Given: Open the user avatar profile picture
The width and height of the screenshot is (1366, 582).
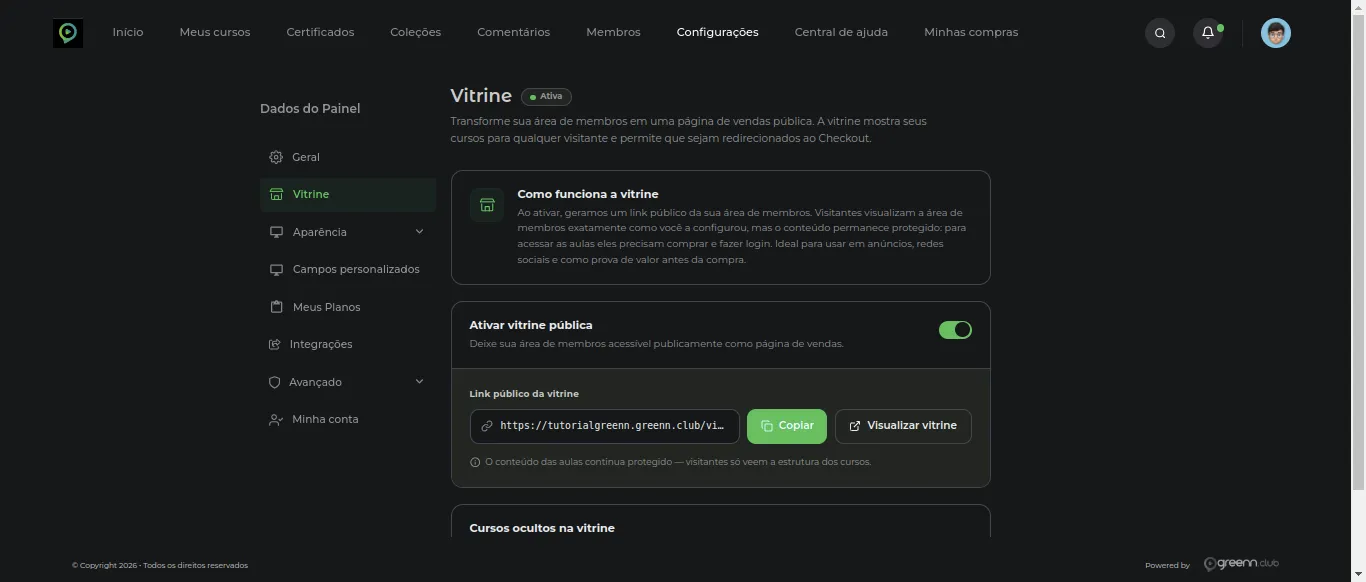Looking at the screenshot, I should (1276, 33).
